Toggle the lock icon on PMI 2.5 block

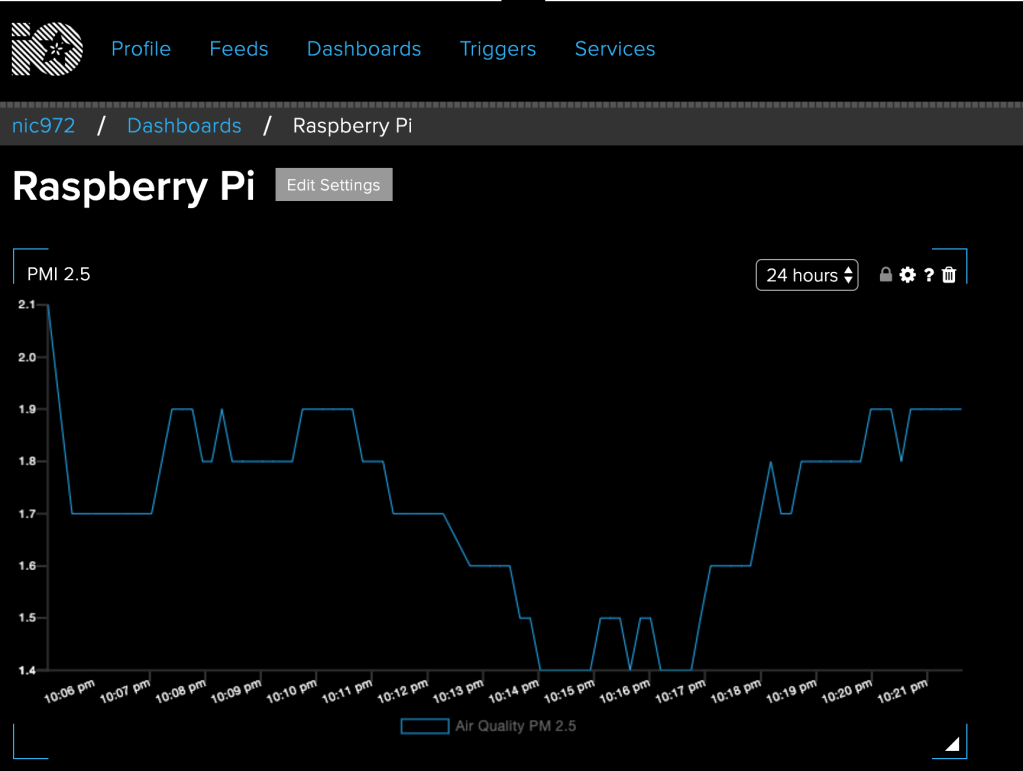point(885,275)
